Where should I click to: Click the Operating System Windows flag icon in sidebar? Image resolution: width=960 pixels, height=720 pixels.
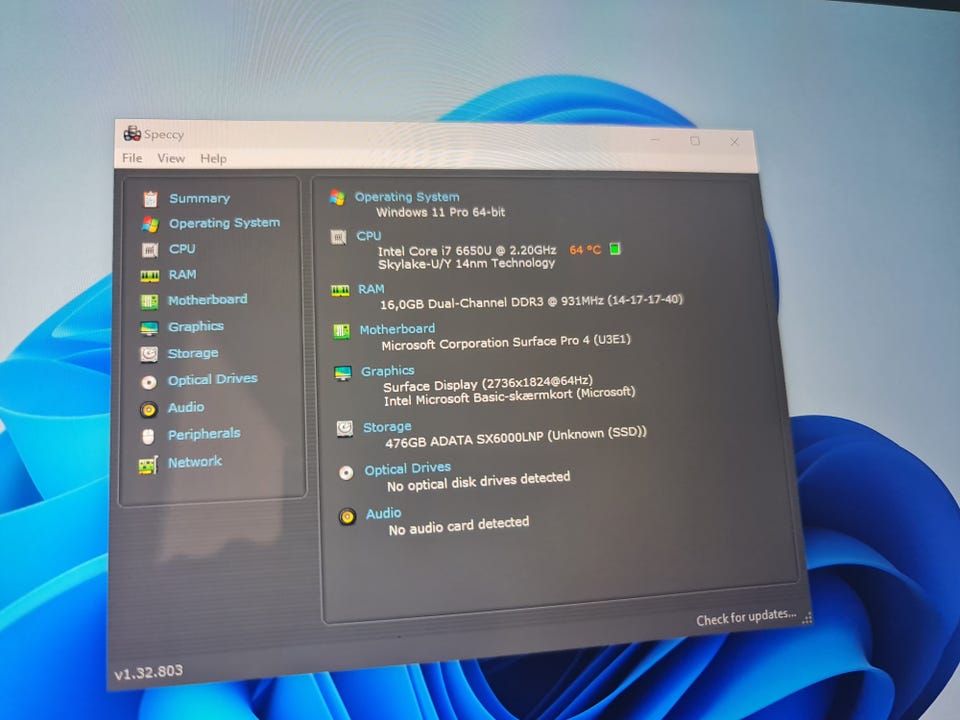(x=150, y=224)
